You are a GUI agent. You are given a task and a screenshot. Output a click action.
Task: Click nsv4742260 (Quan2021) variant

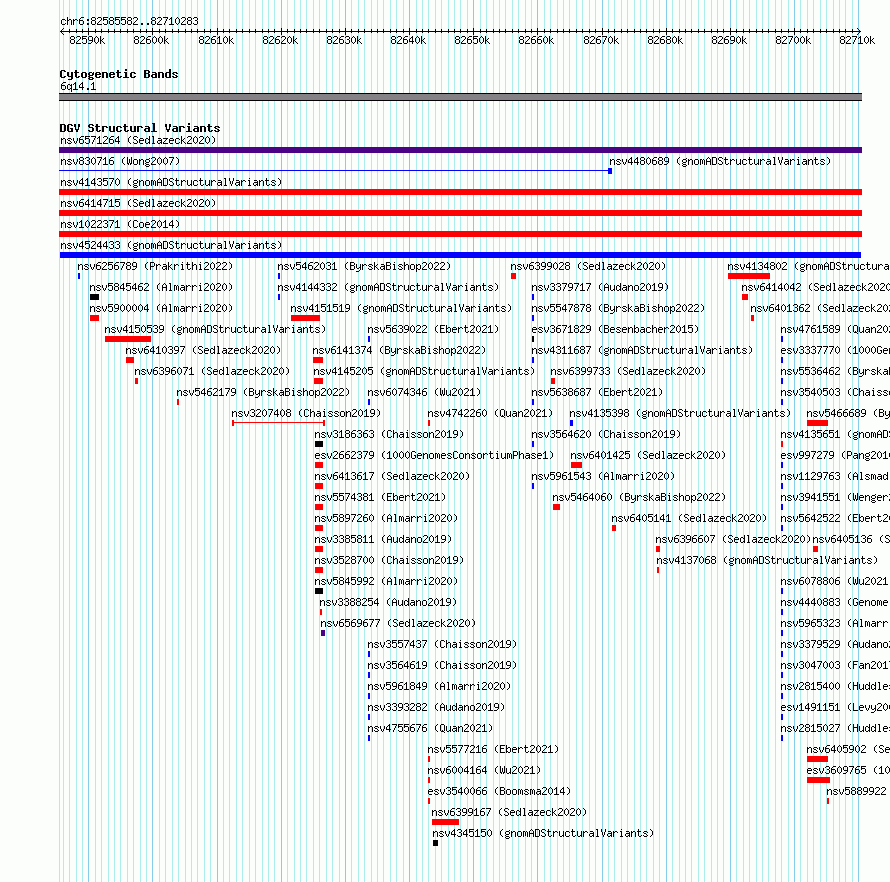click(490, 413)
